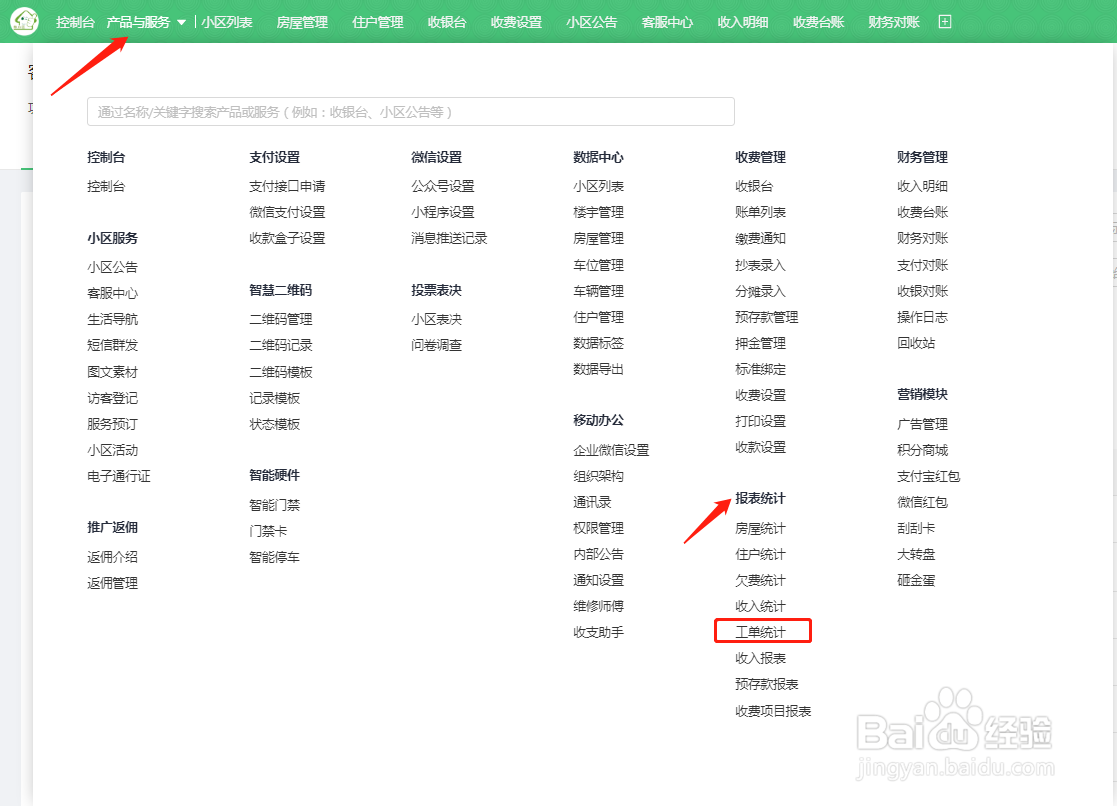Viewport: 1117px width, 806px height.
Task: Open the grid icon at top-right navbar
Action: point(944,20)
